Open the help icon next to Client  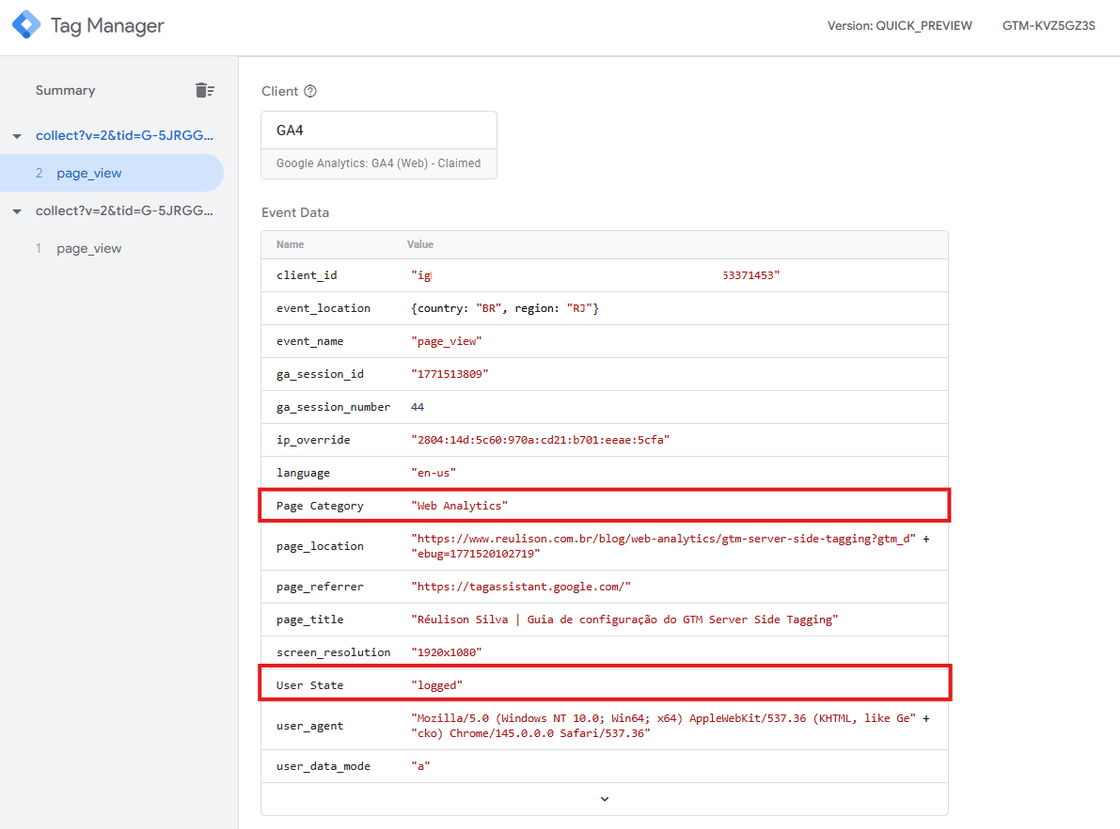(311, 91)
